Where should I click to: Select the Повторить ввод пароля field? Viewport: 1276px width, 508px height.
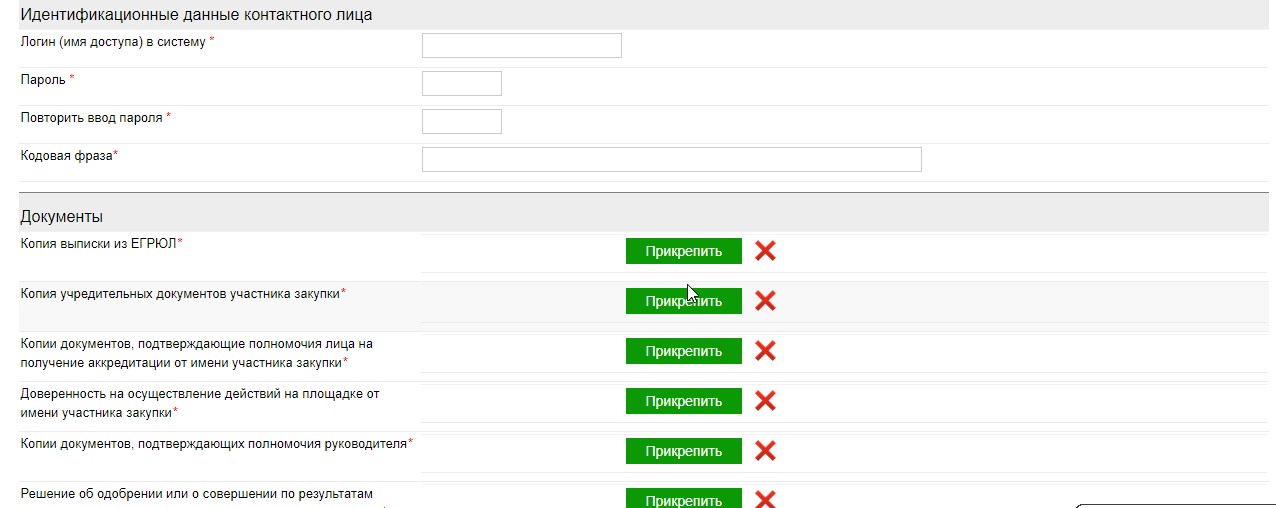(461, 122)
